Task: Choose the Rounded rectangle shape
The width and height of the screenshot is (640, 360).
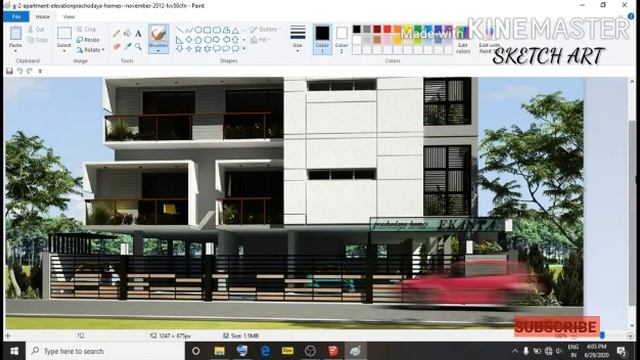Action: (x=217, y=30)
